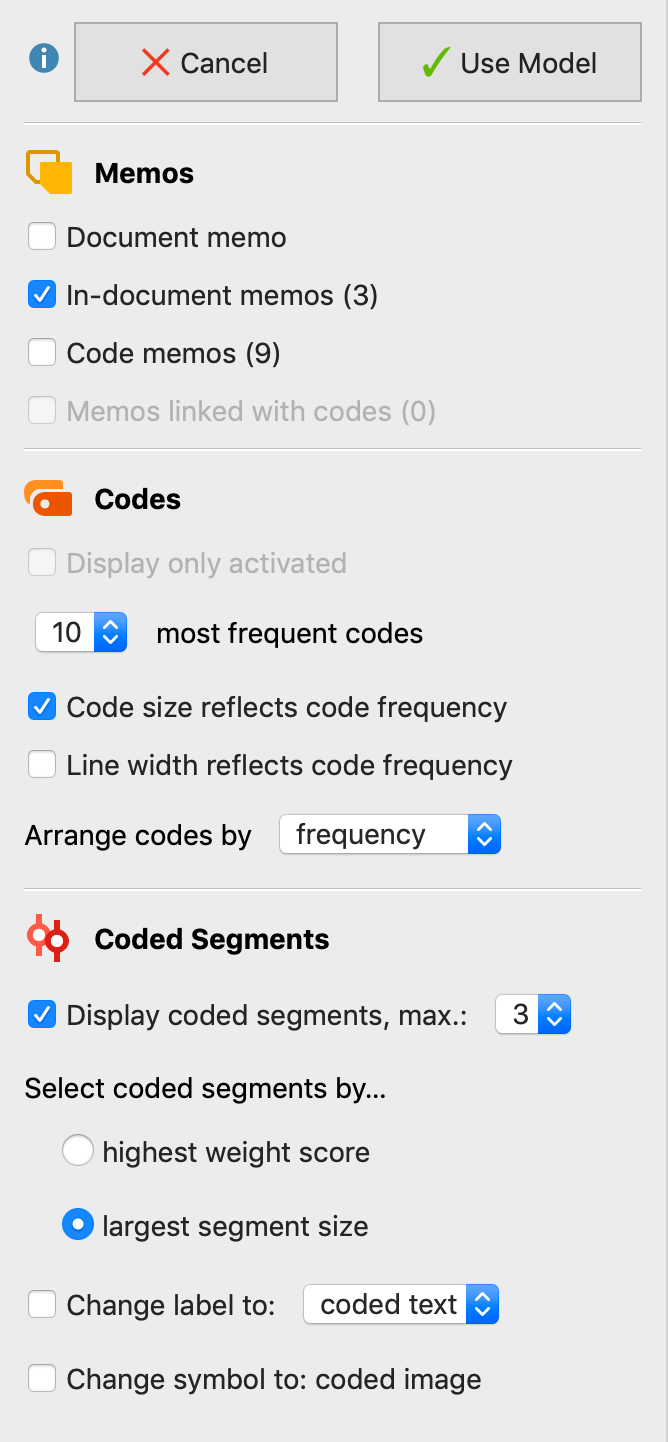Viewport: 668px width, 1442px height.
Task: Uncheck Display coded segments option
Action: pos(41,1014)
